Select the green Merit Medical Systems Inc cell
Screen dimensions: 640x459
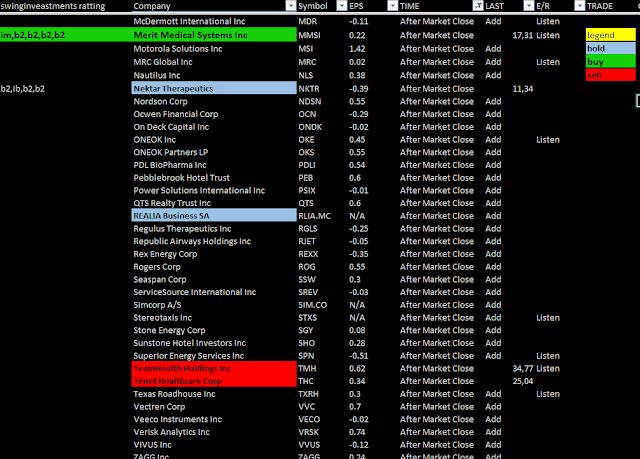pyautogui.click(x=214, y=35)
